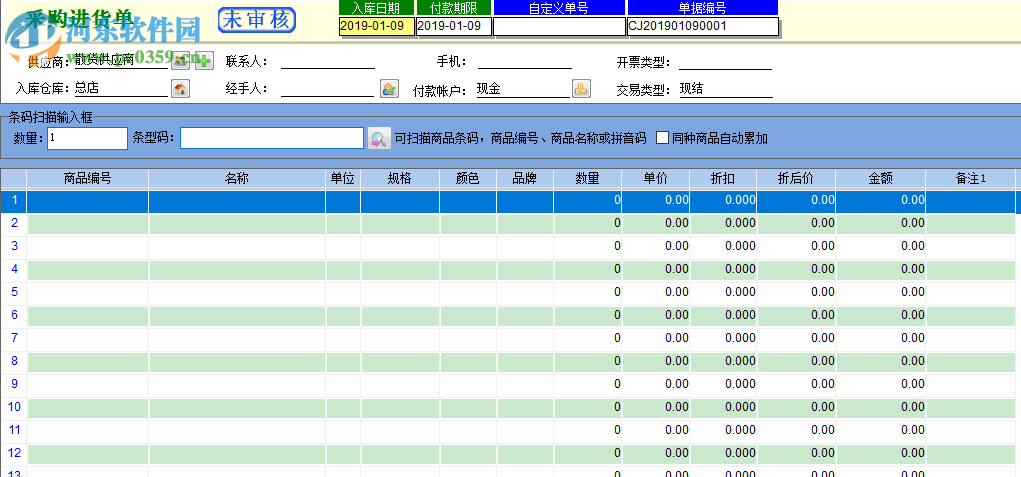The width and height of the screenshot is (1021, 477).
Task: Click the 手机 input field
Action: point(525,61)
